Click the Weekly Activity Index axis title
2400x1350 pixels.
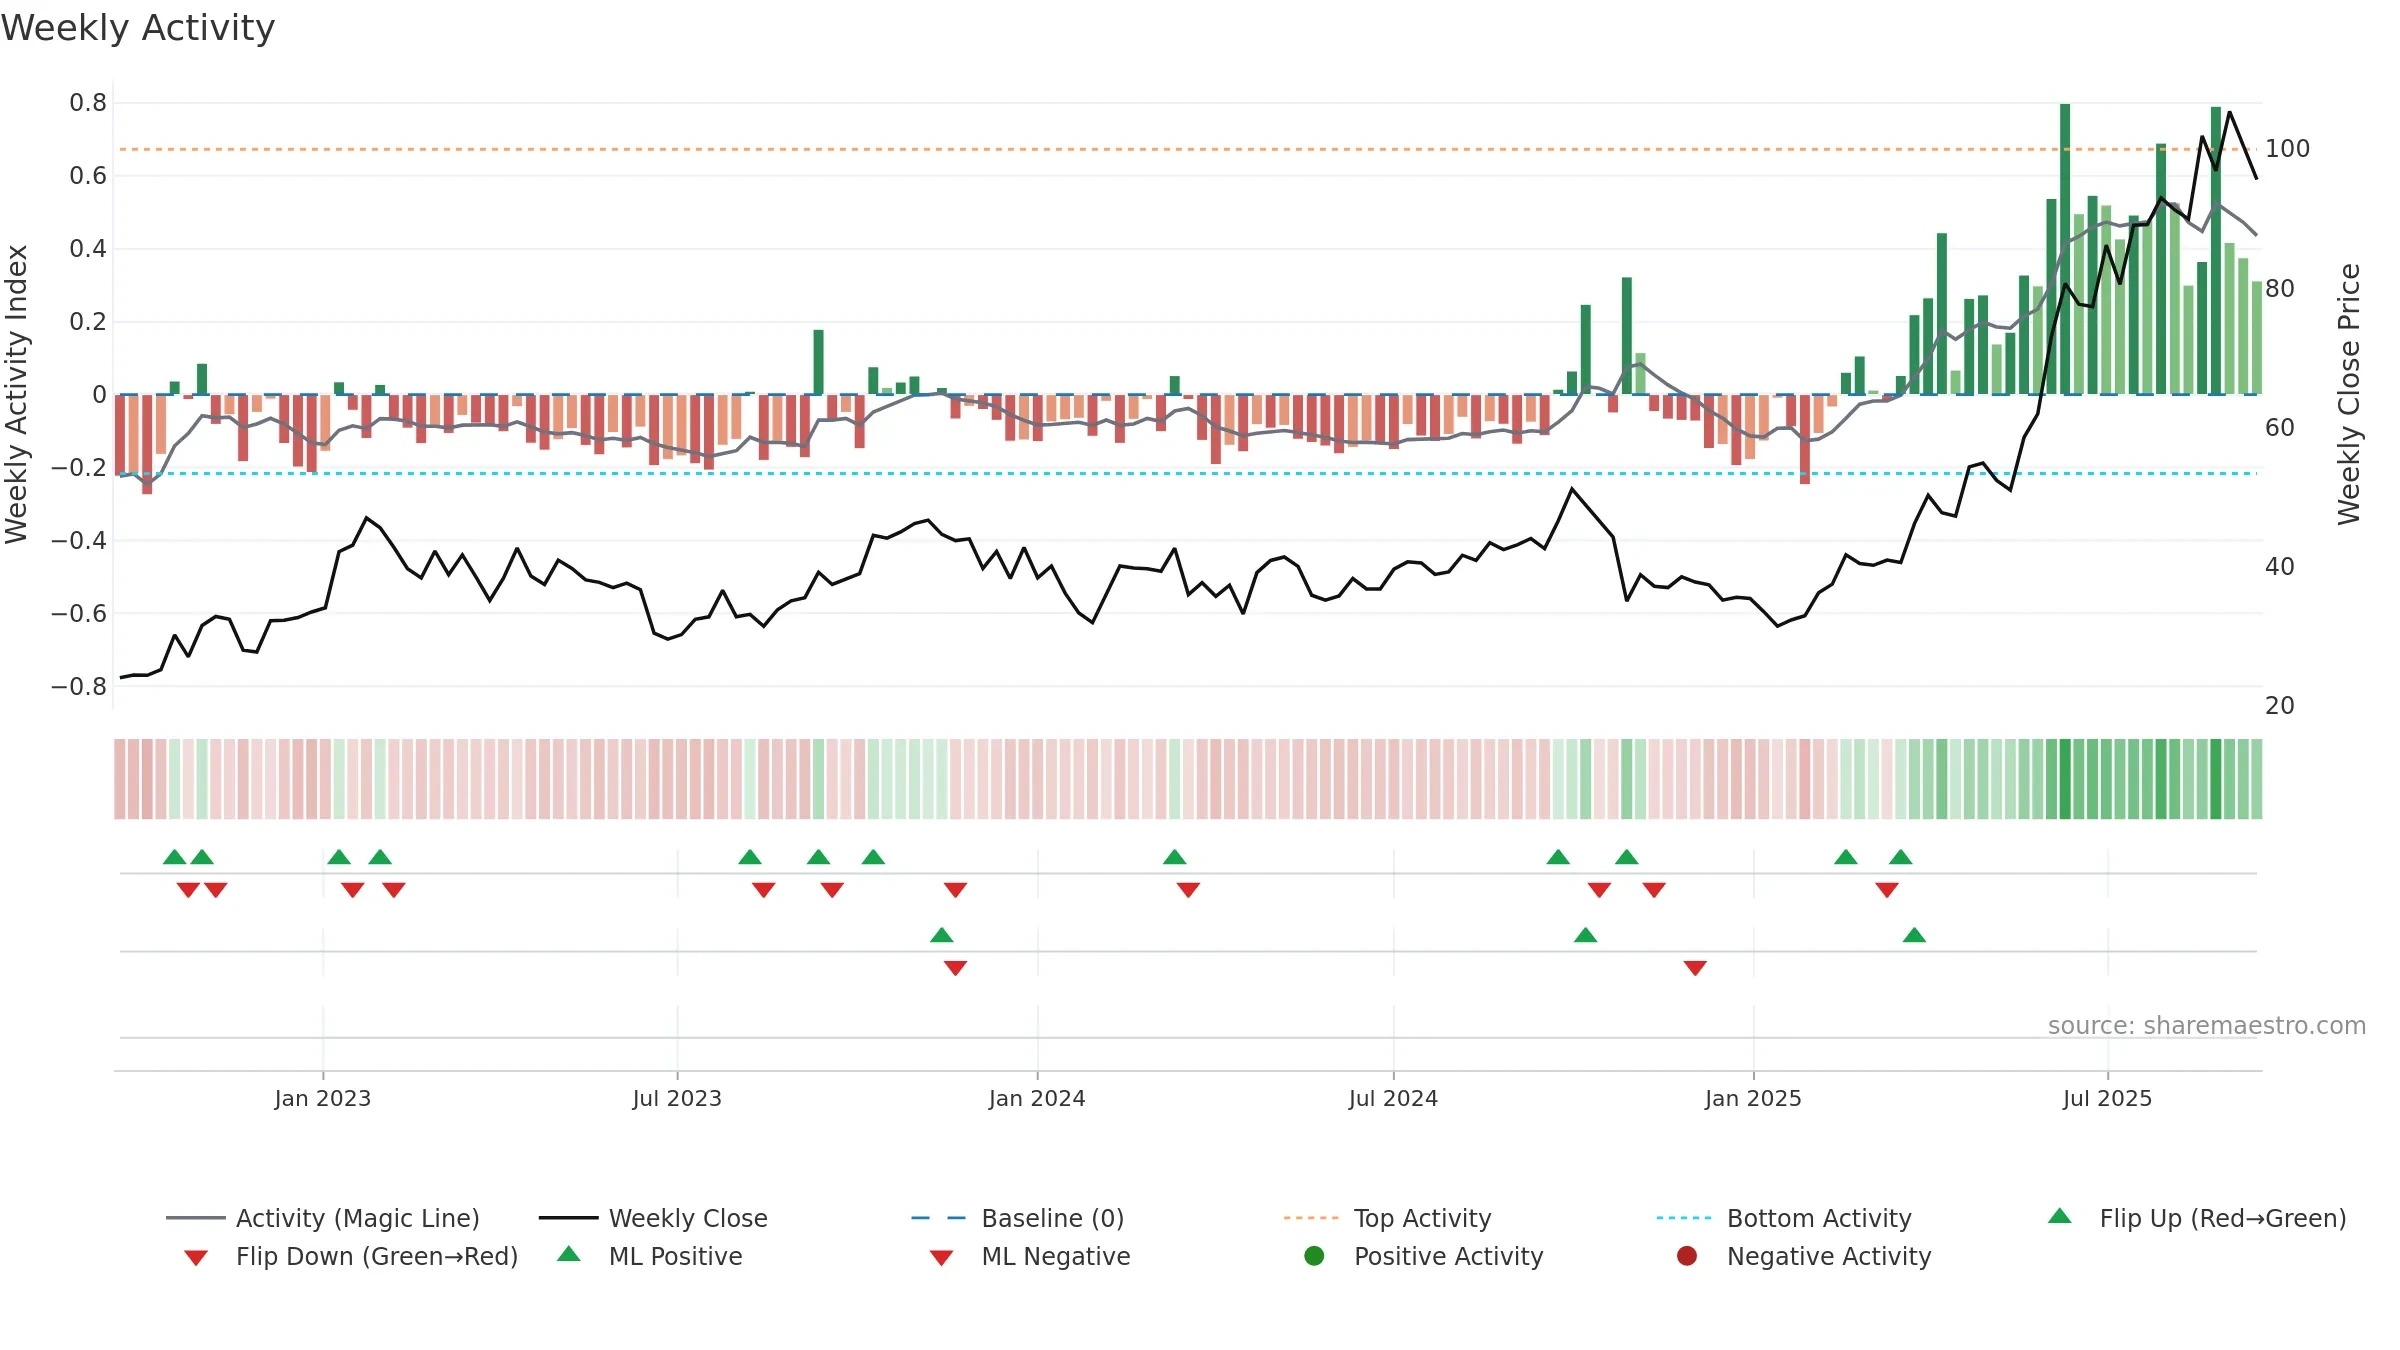click(17, 395)
